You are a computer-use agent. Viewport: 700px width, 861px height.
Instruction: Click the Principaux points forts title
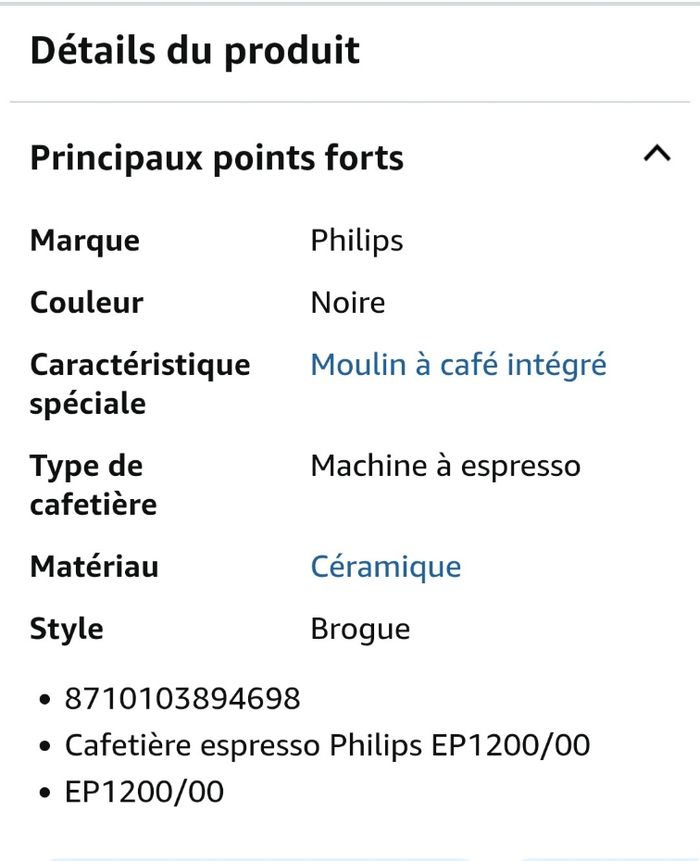tap(217, 157)
